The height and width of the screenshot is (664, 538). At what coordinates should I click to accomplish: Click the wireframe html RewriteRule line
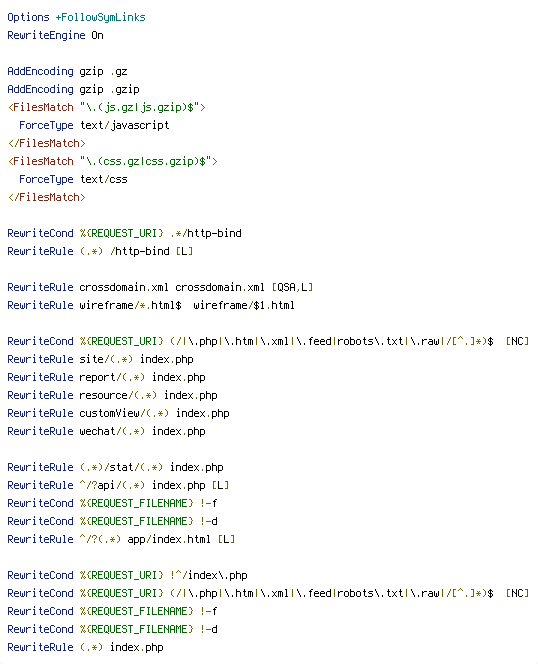151,305
